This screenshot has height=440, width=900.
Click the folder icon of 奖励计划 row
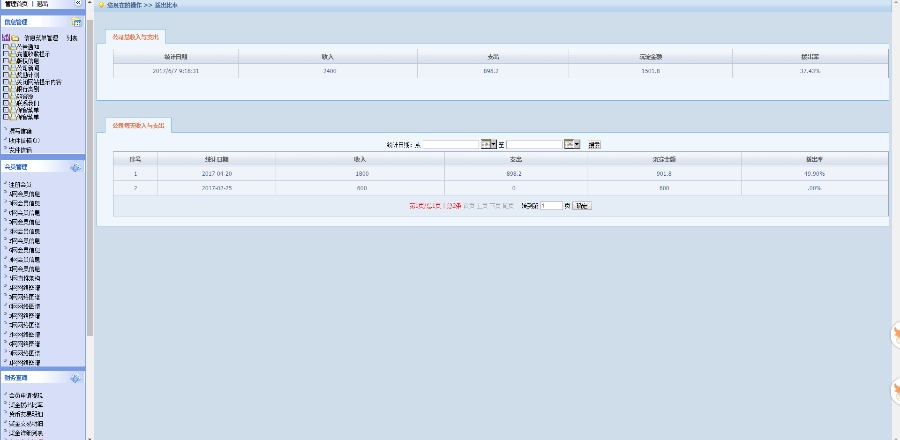(13, 75)
